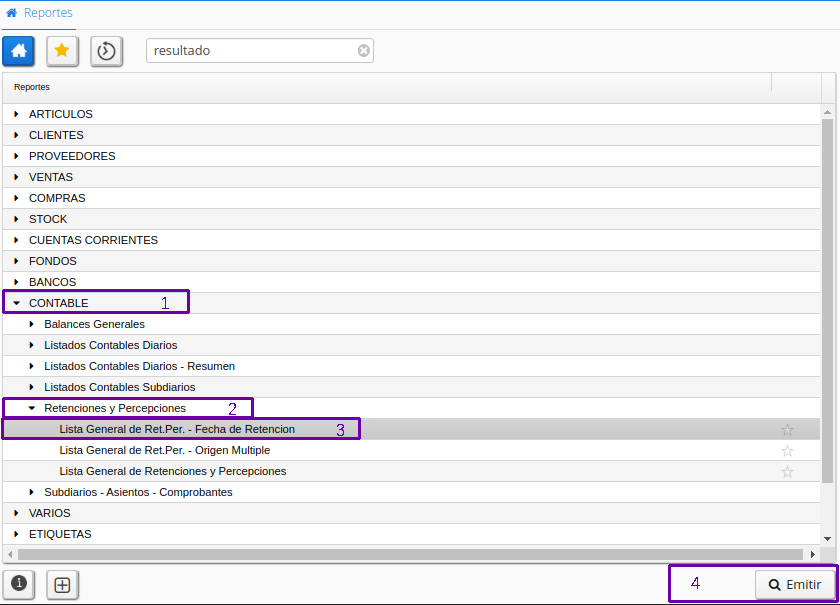Open recent reports history clock button
Viewport: 840px width, 605px height.
[106, 51]
